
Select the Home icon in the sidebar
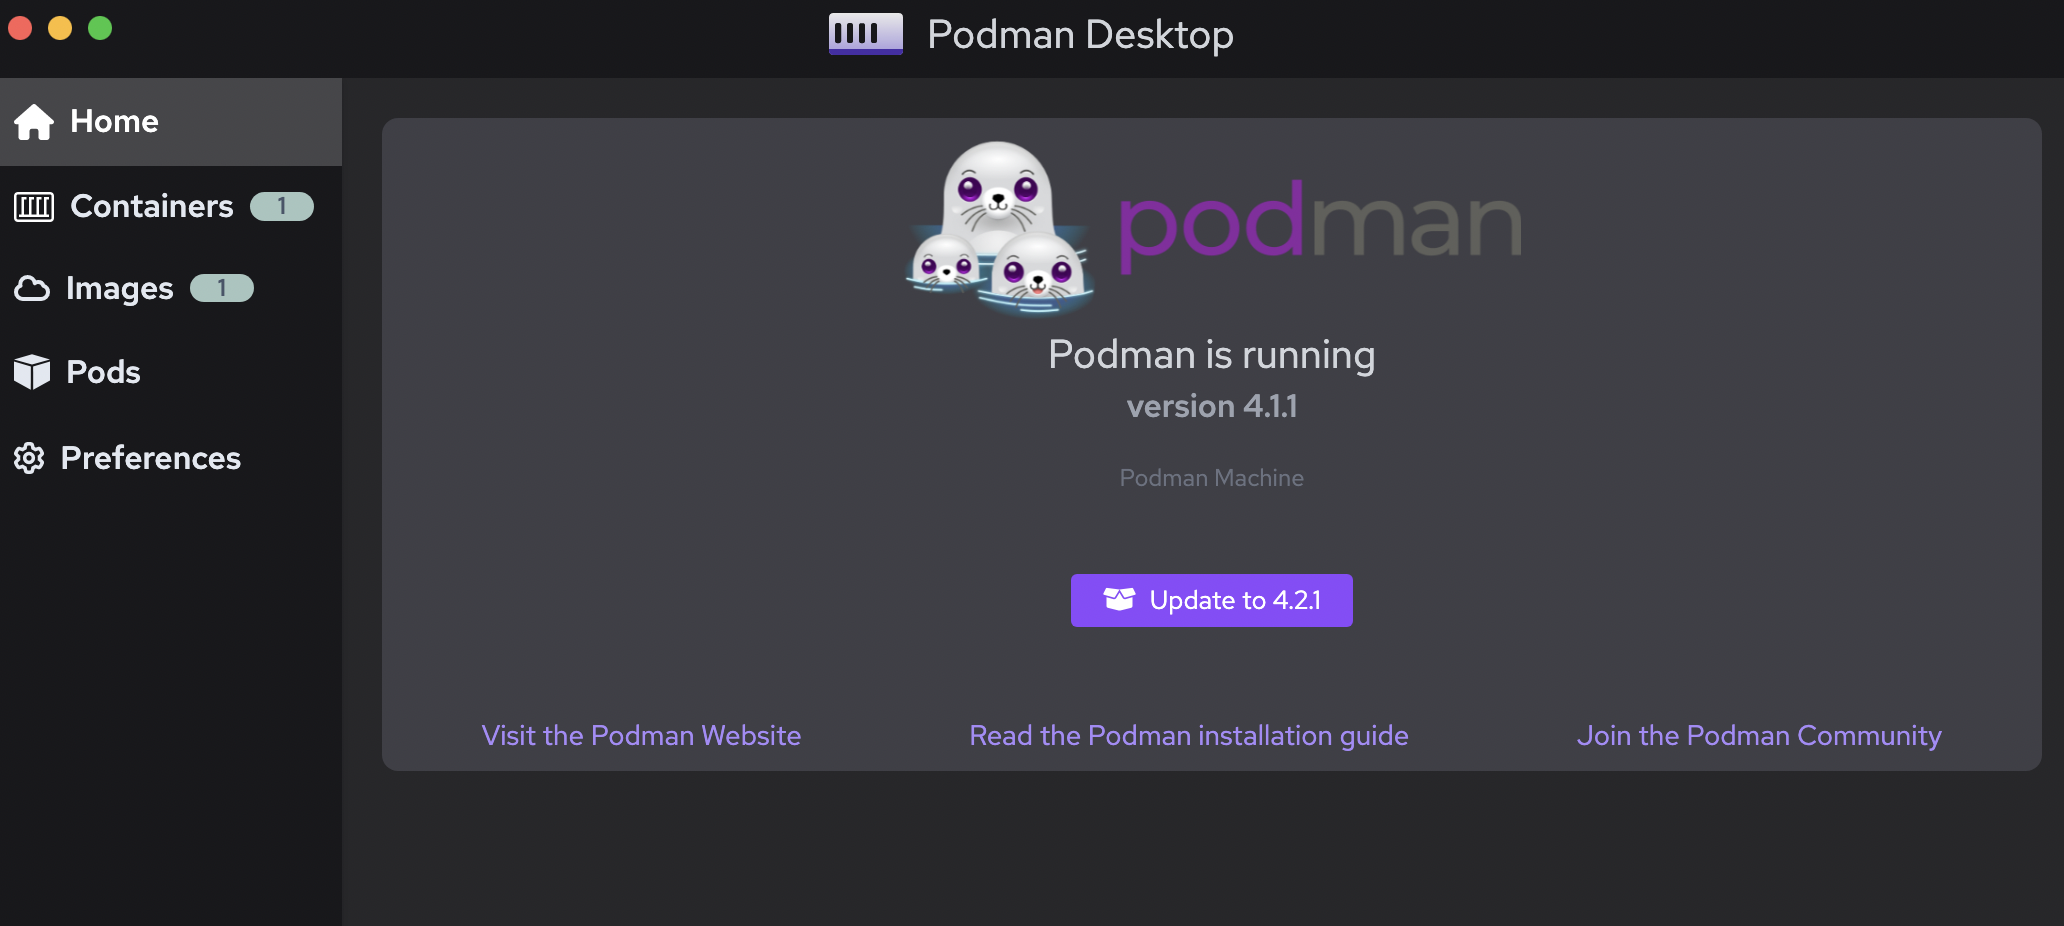[33, 121]
